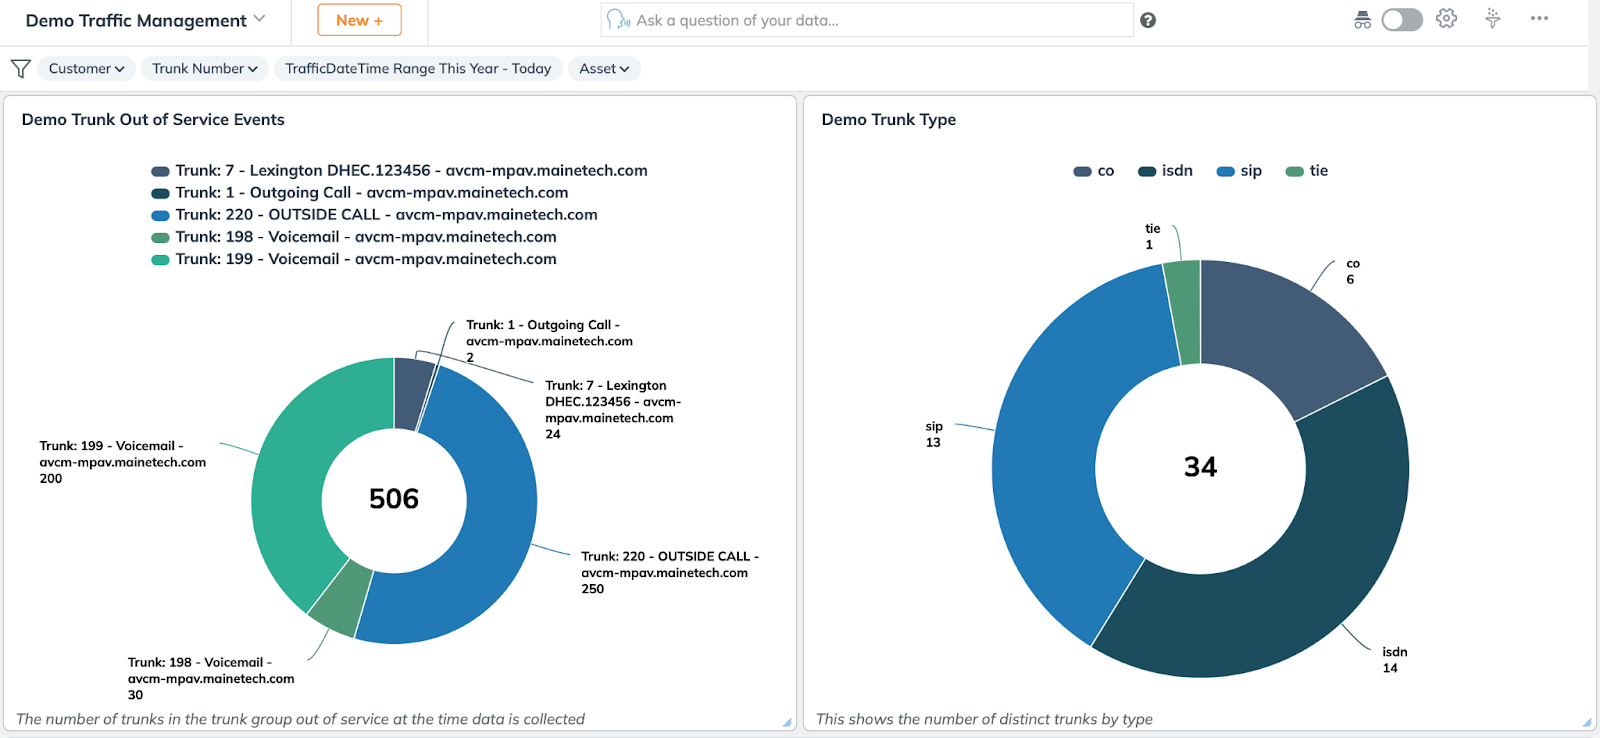Open the TrafficDateTime Range filter

coord(418,68)
